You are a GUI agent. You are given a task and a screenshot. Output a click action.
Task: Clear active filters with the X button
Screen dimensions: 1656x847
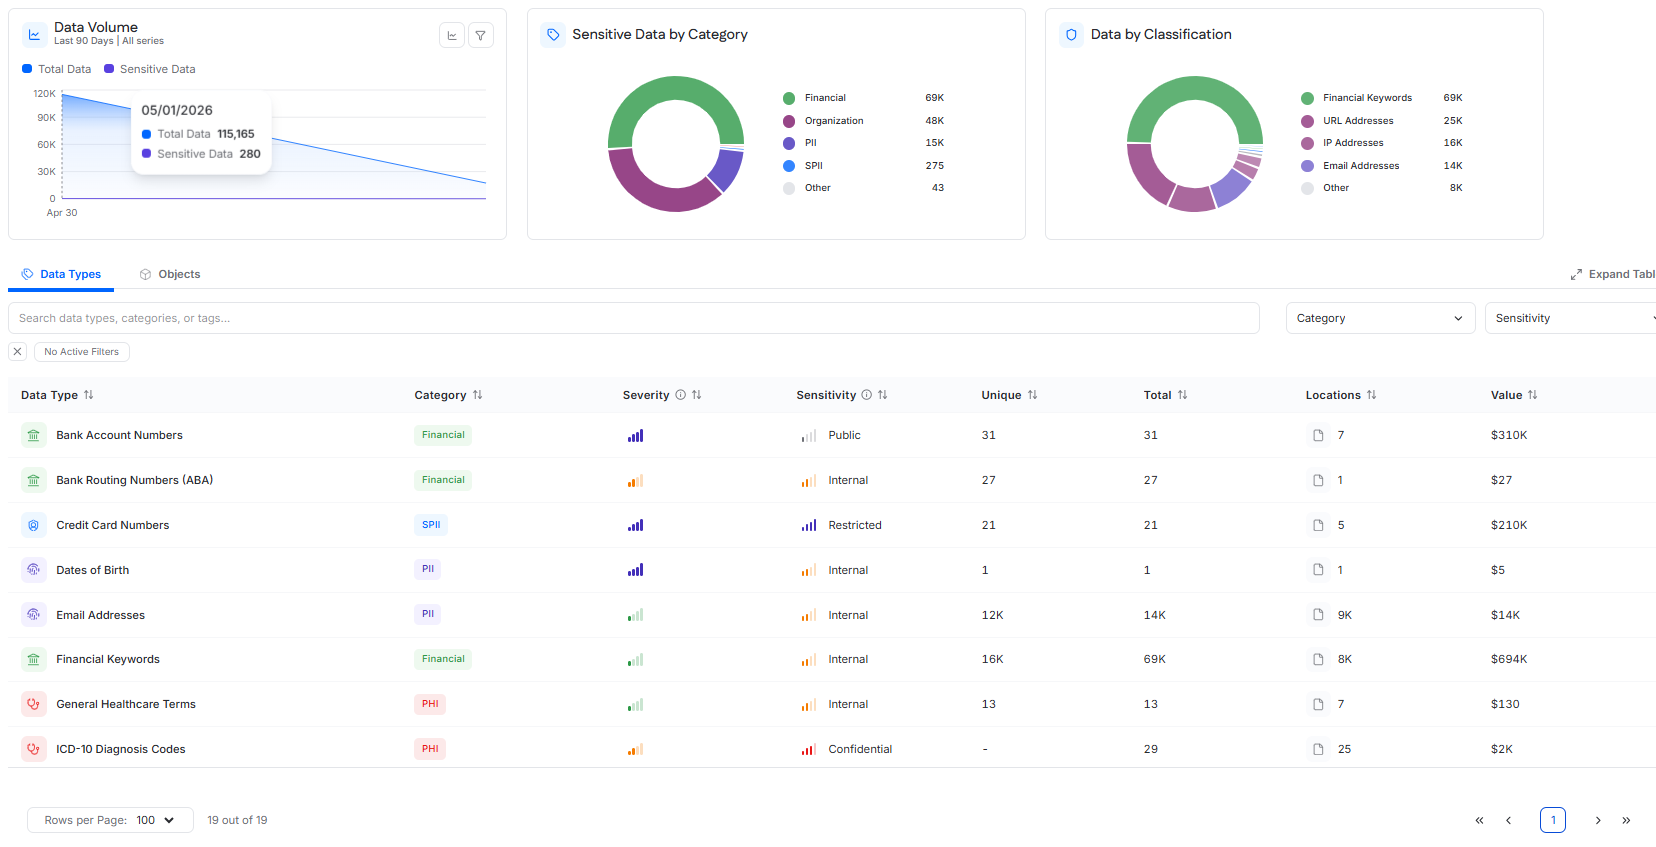click(17, 352)
